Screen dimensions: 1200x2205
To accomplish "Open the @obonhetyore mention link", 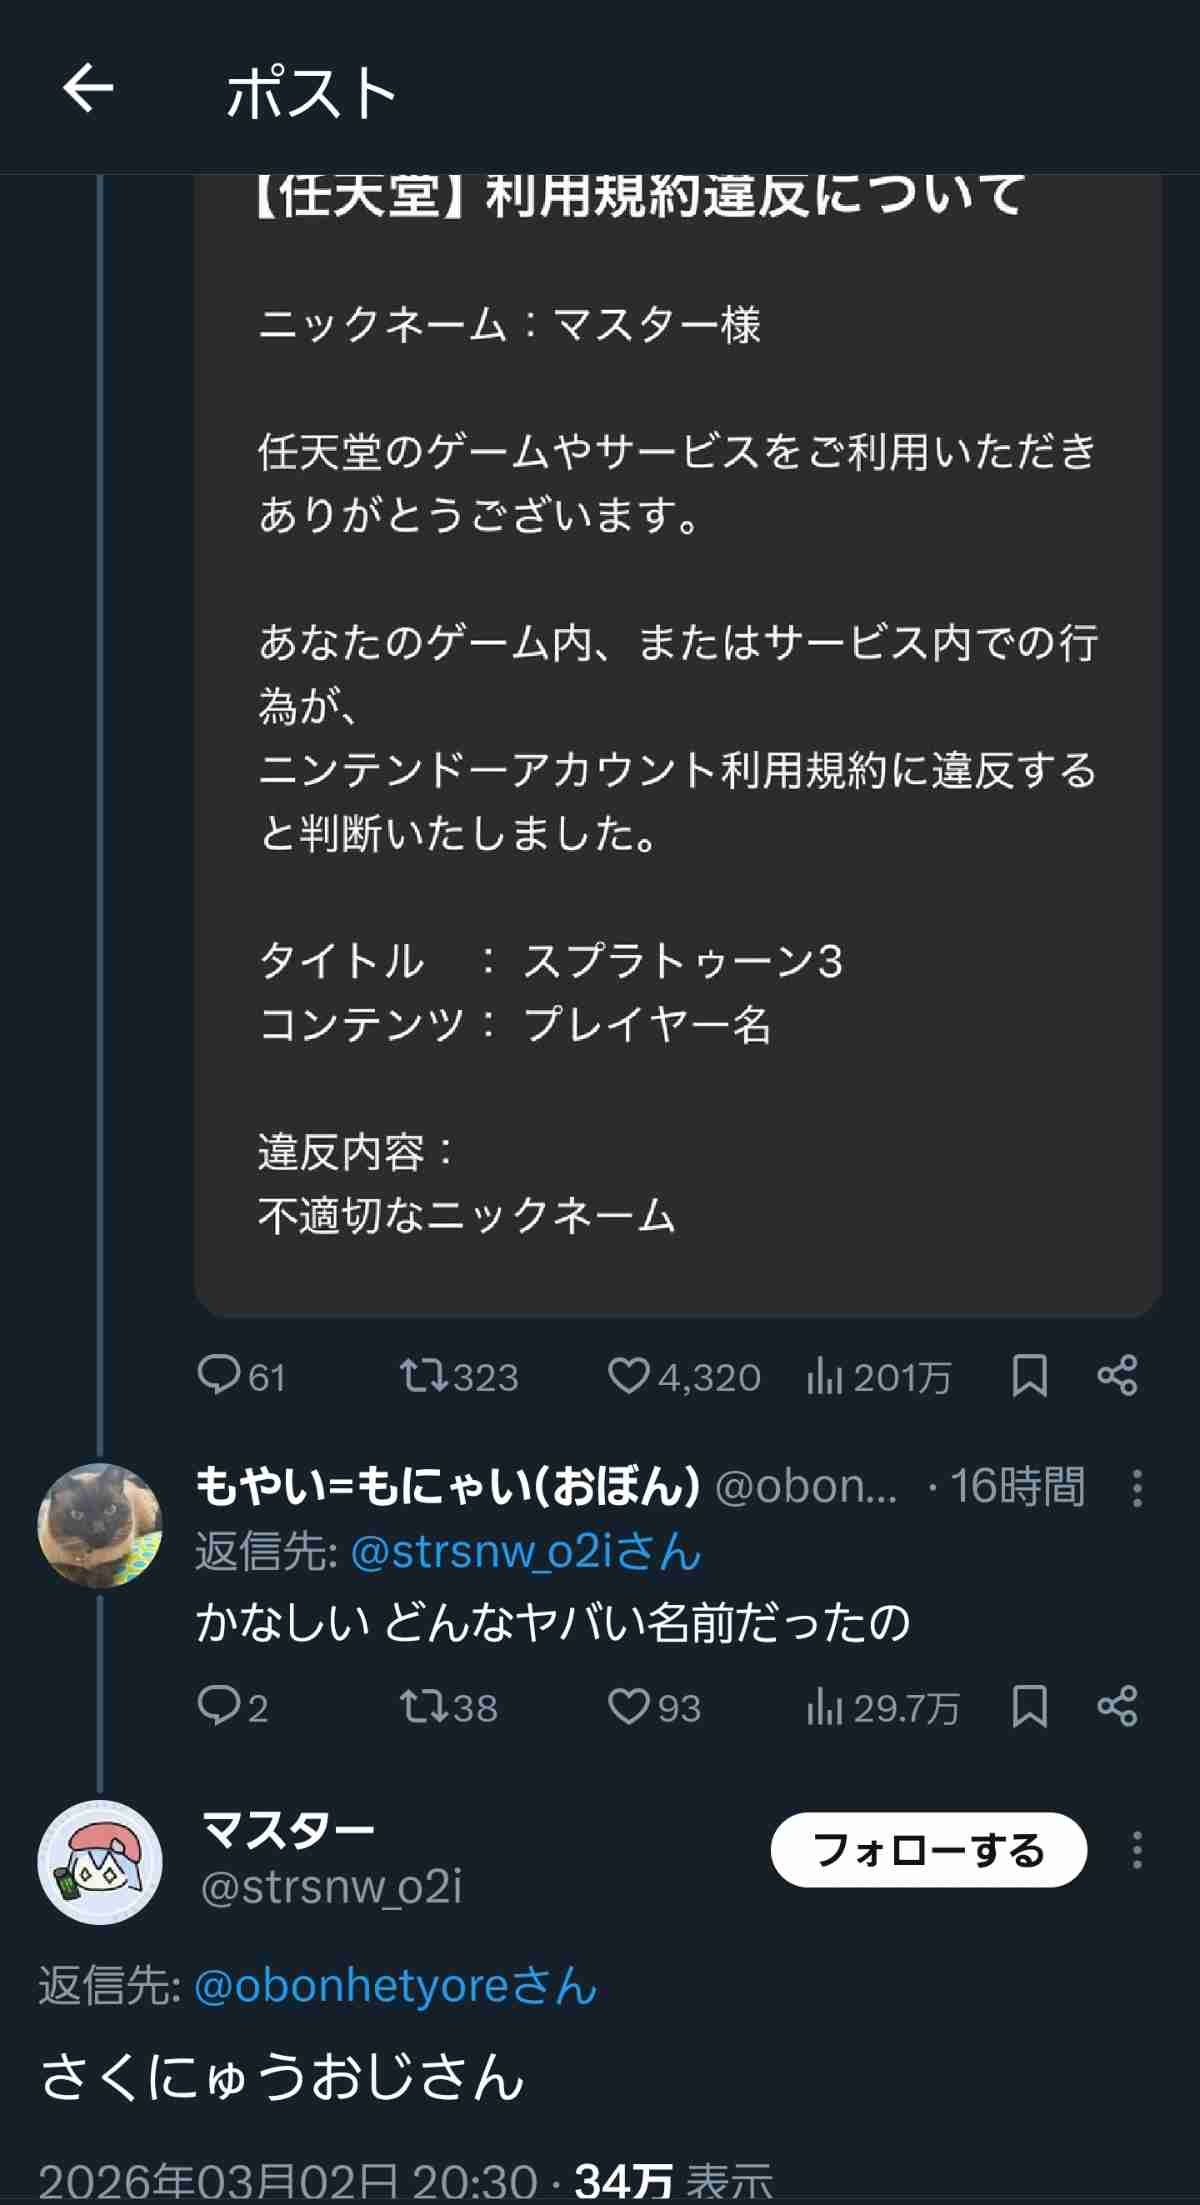I will tap(396, 1986).
